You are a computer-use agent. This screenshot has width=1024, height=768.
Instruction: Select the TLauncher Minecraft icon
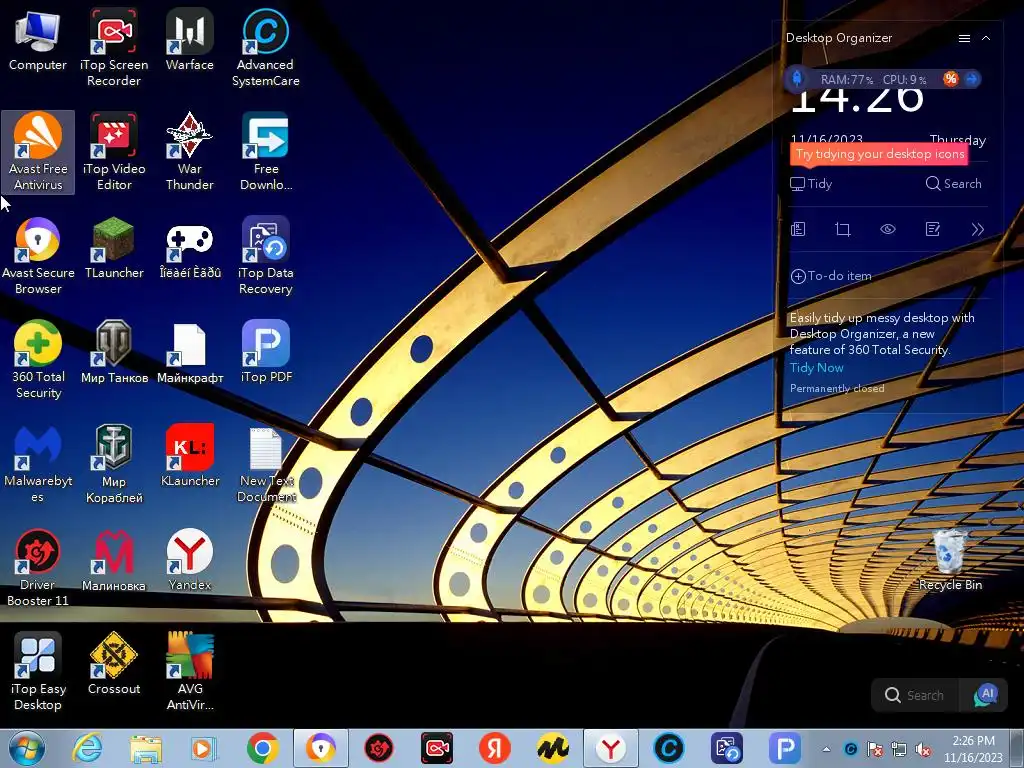pyautogui.click(x=114, y=248)
